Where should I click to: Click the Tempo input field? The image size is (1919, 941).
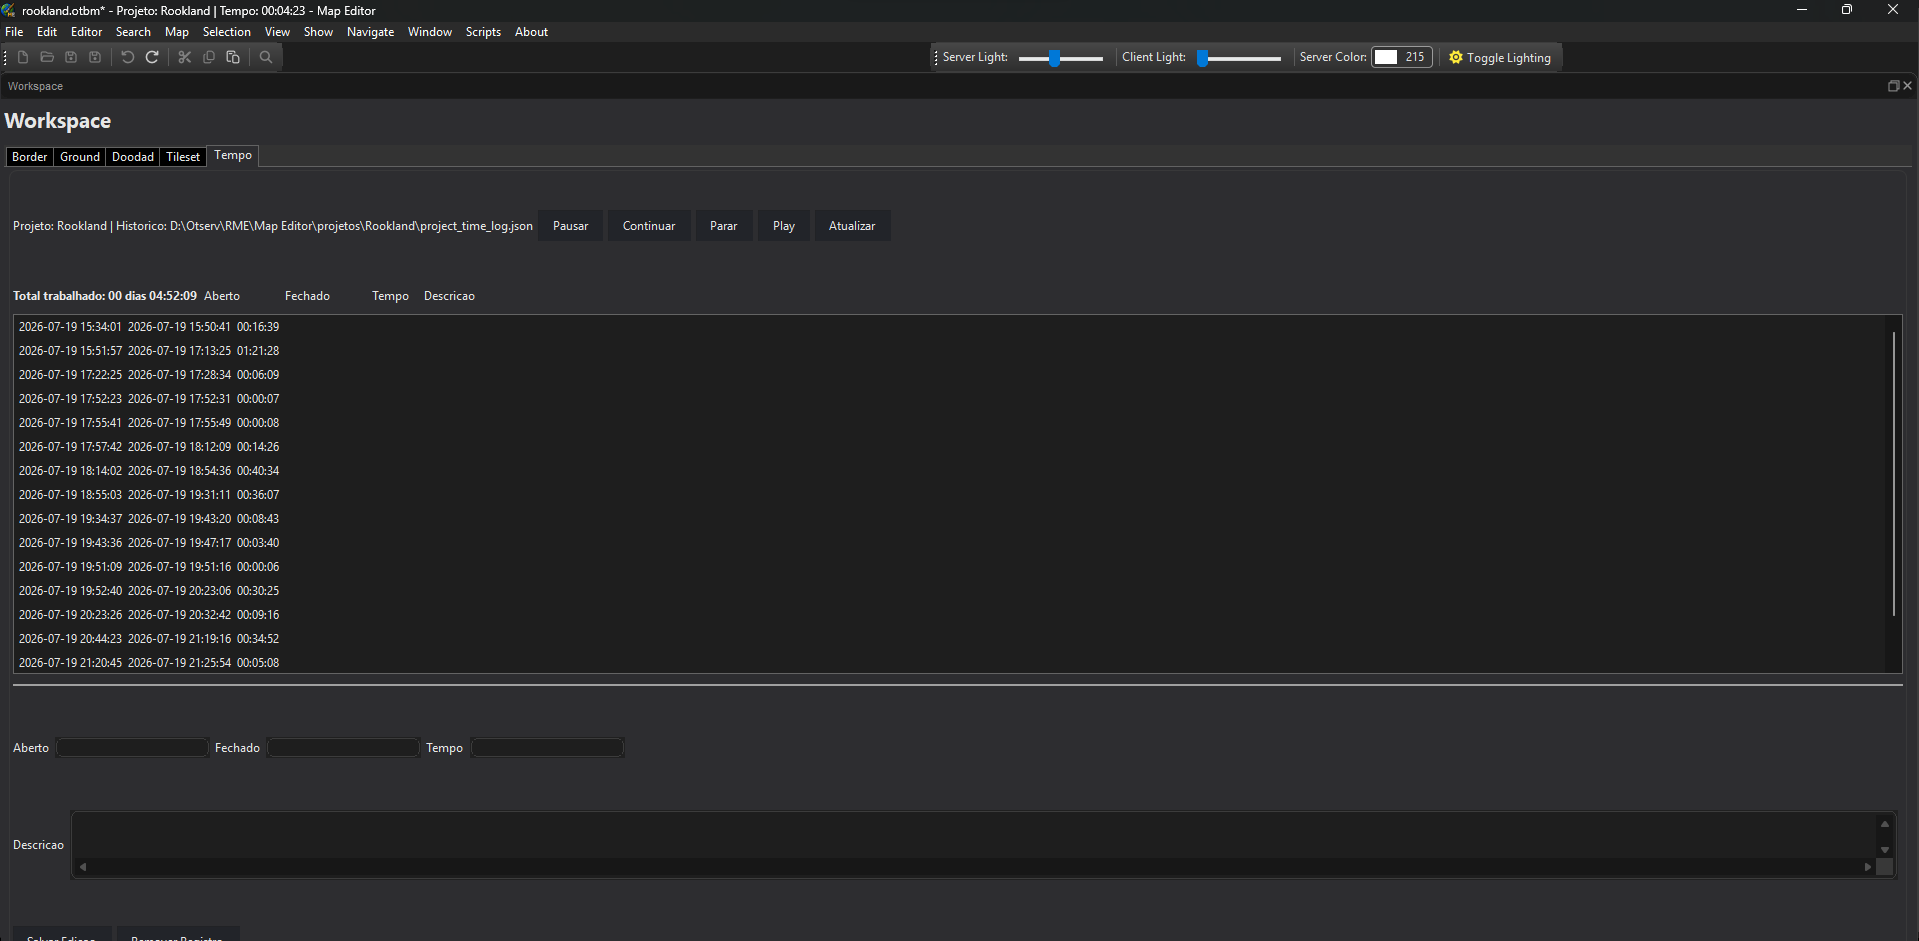coord(547,748)
